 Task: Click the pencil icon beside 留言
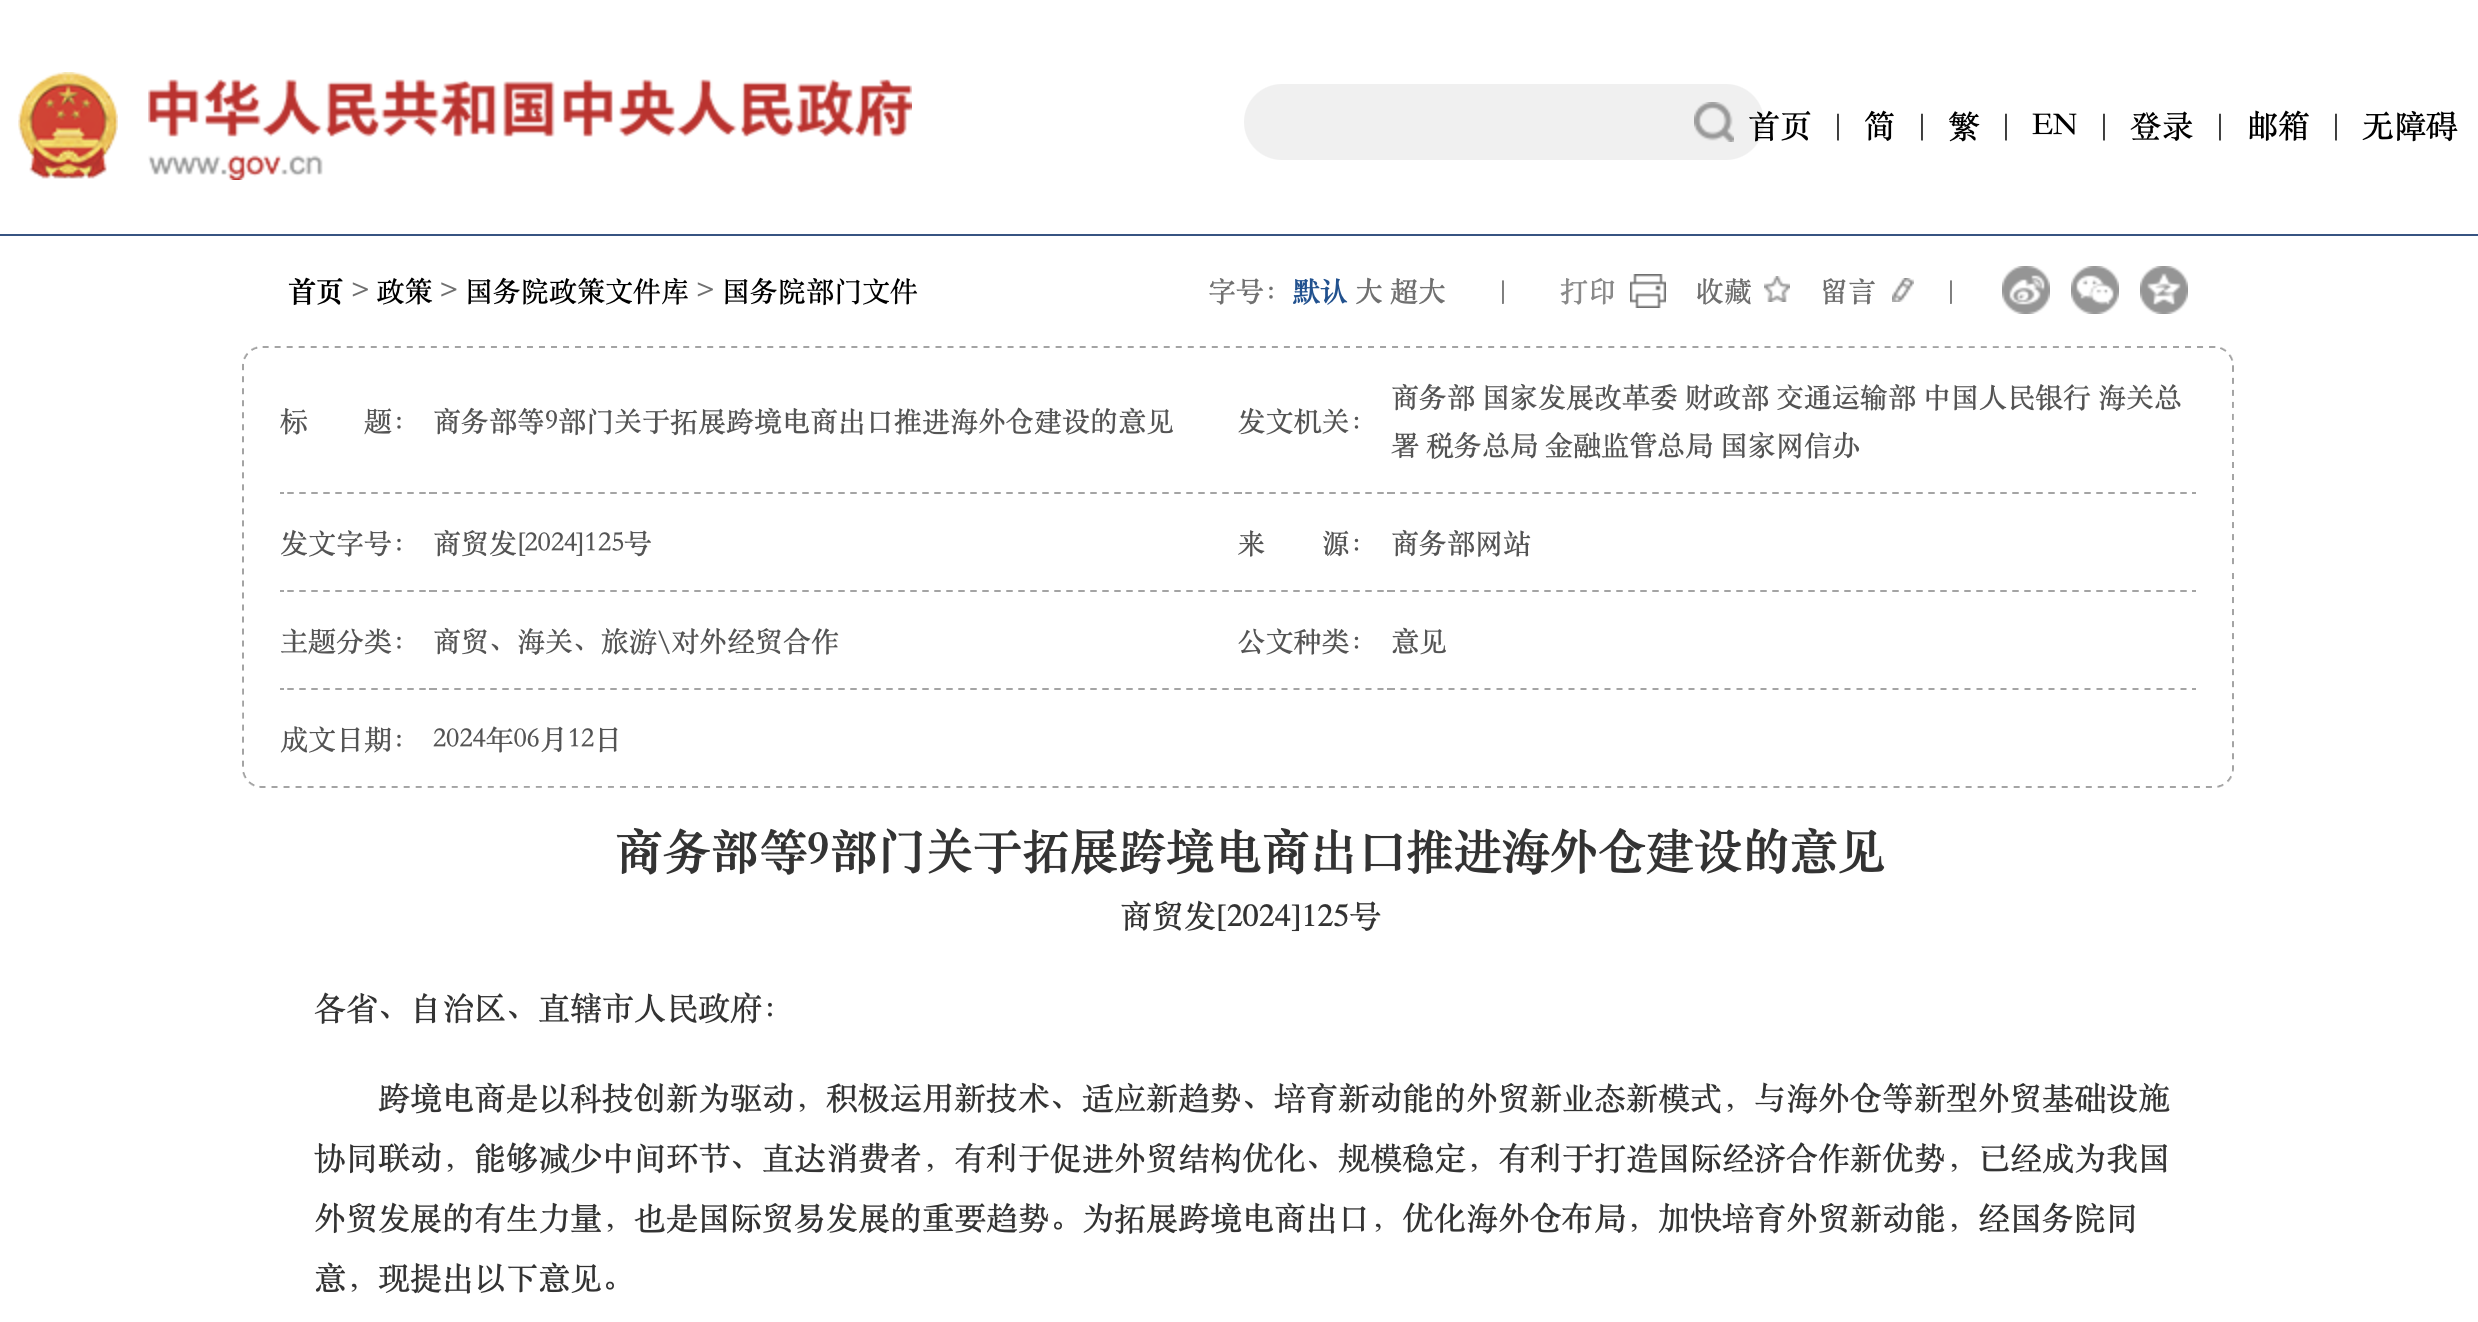[x=1903, y=290]
